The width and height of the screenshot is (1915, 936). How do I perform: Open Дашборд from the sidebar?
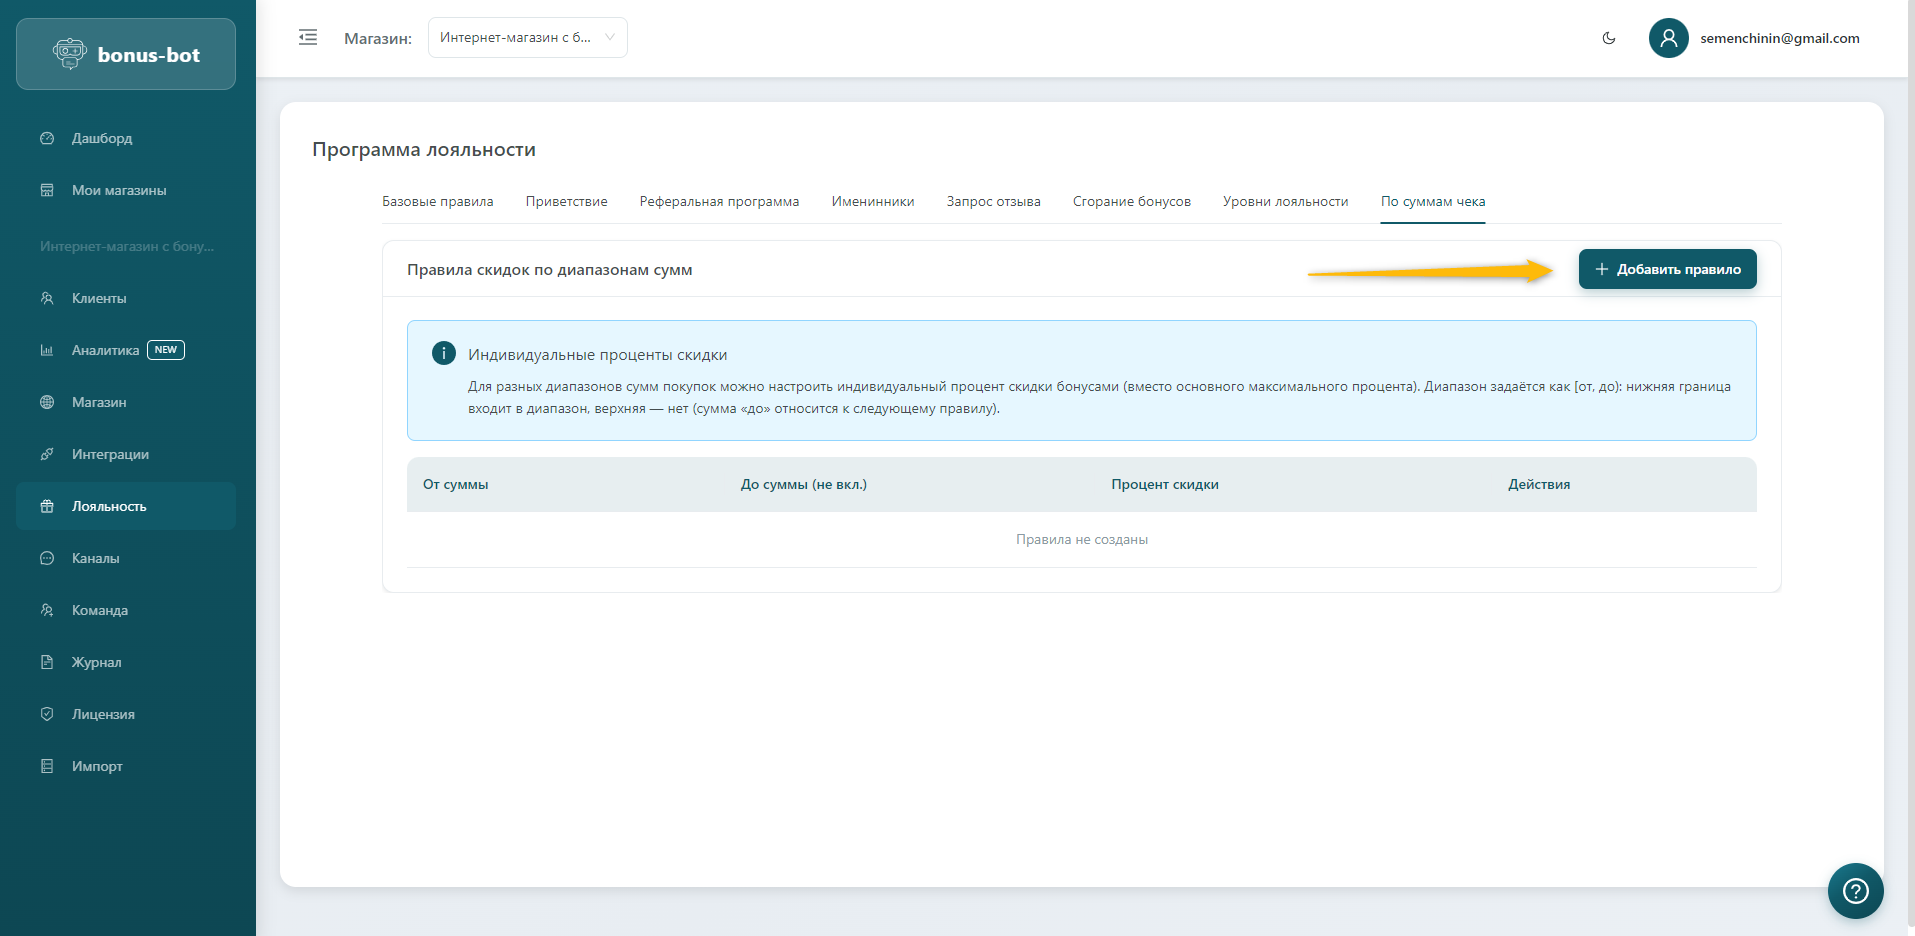click(101, 138)
